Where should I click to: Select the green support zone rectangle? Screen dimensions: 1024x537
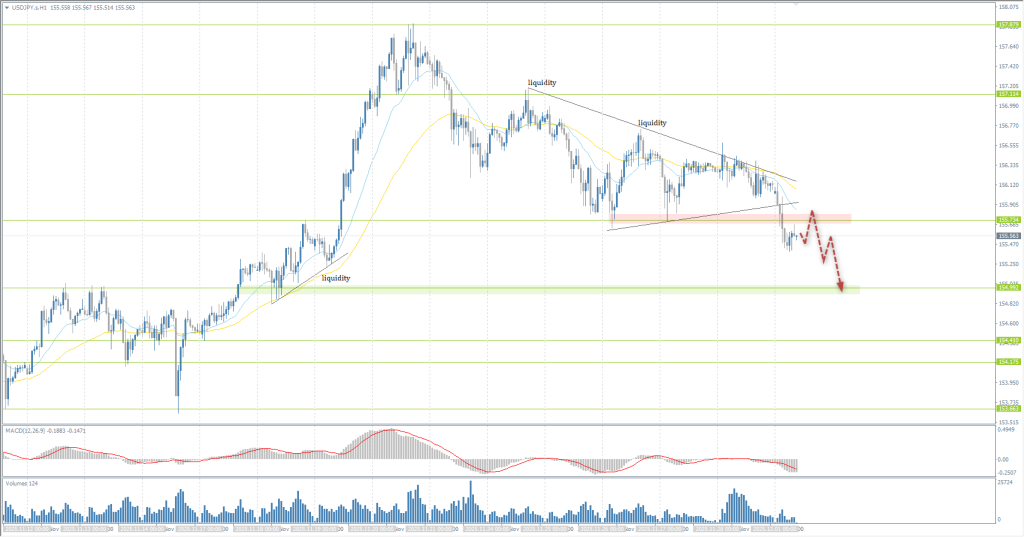tap(560, 290)
